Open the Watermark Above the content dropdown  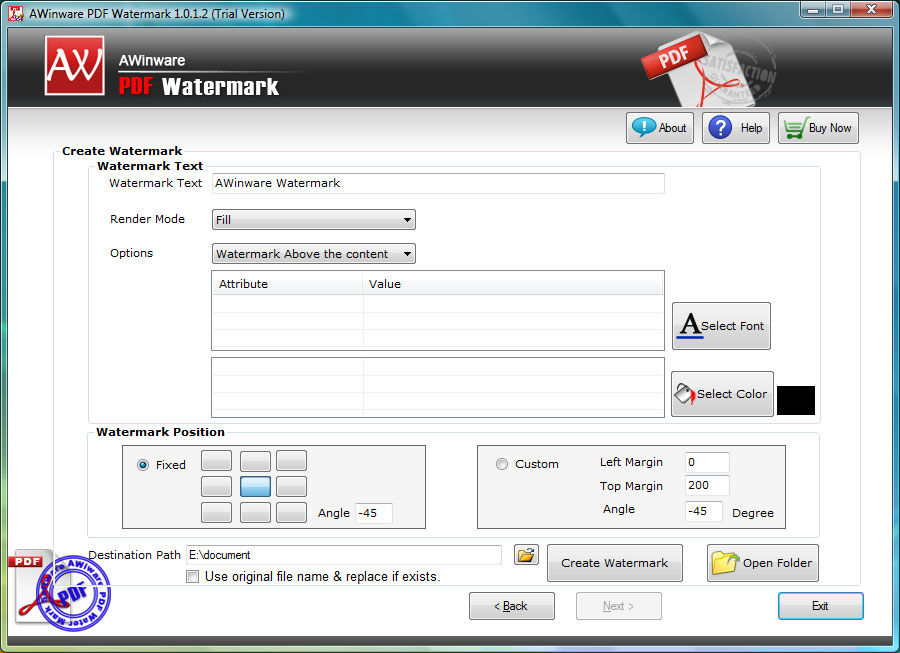[313, 254]
